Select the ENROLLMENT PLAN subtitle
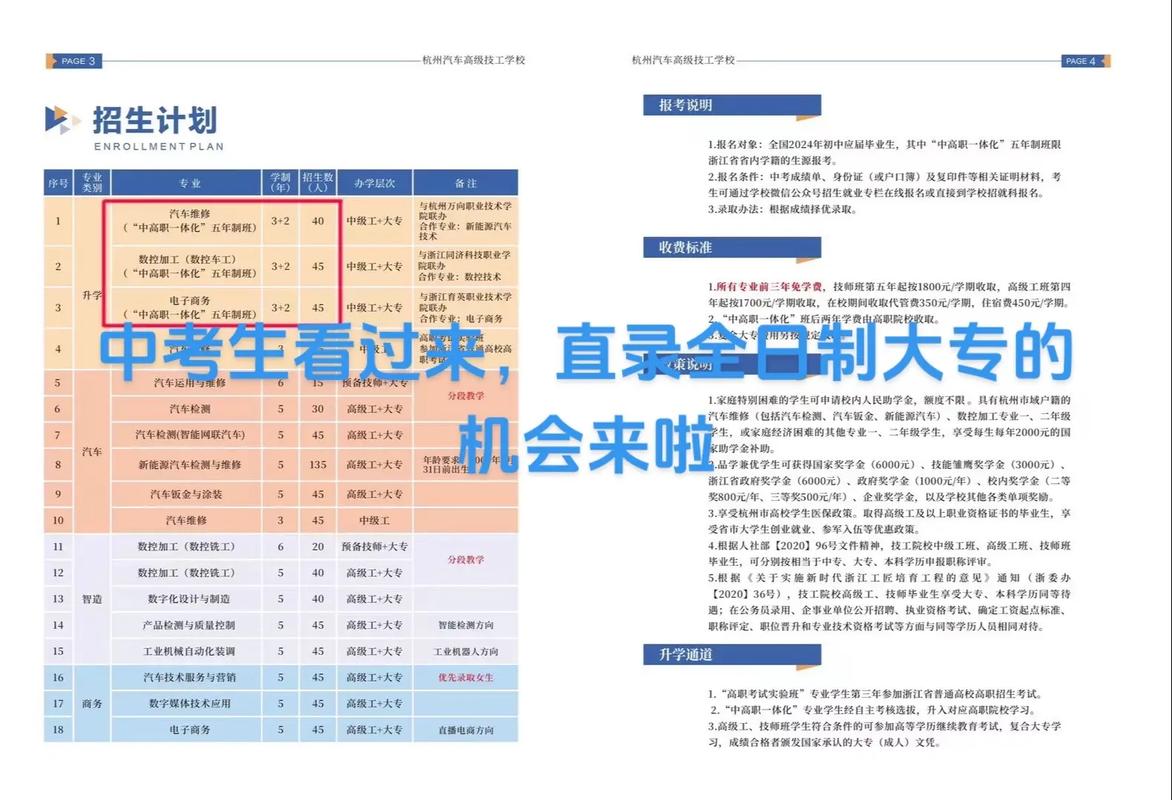The width and height of the screenshot is (1172, 800). [x=158, y=147]
